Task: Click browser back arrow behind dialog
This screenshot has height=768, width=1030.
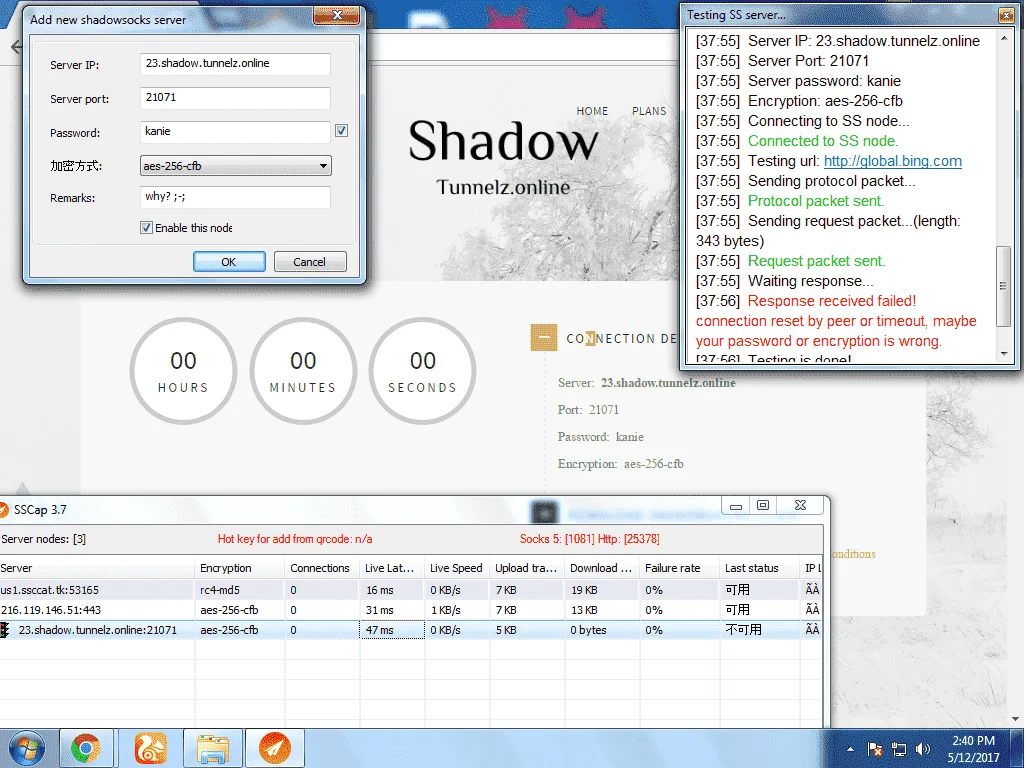Action: [x=16, y=47]
